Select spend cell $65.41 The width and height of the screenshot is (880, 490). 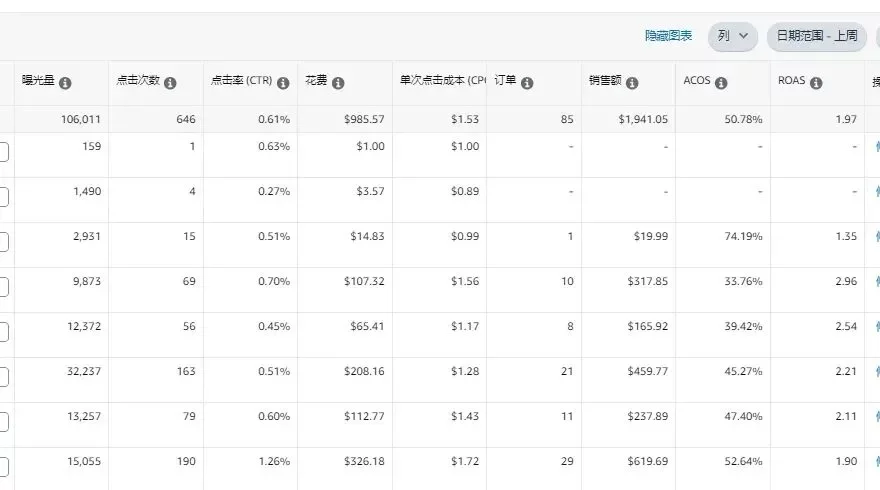[x=367, y=326]
